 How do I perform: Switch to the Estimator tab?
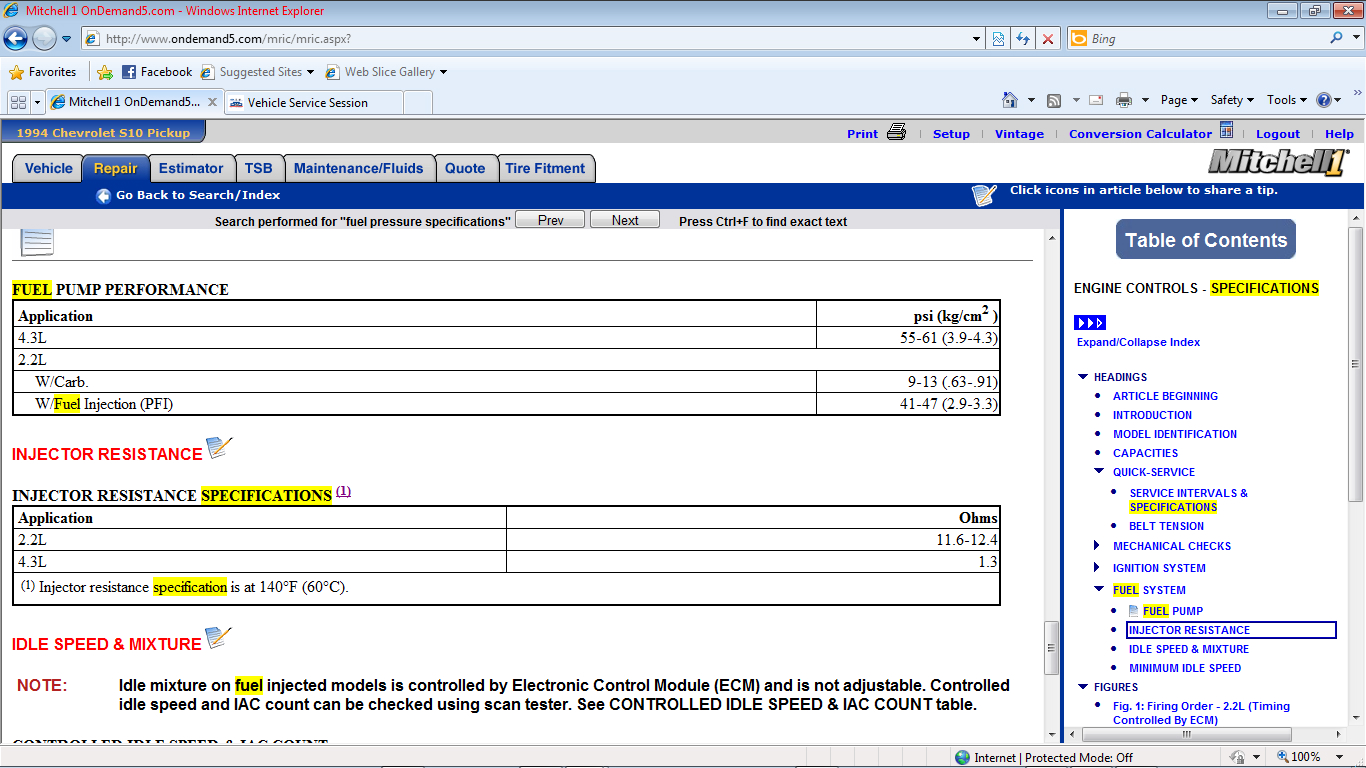coord(191,169)
